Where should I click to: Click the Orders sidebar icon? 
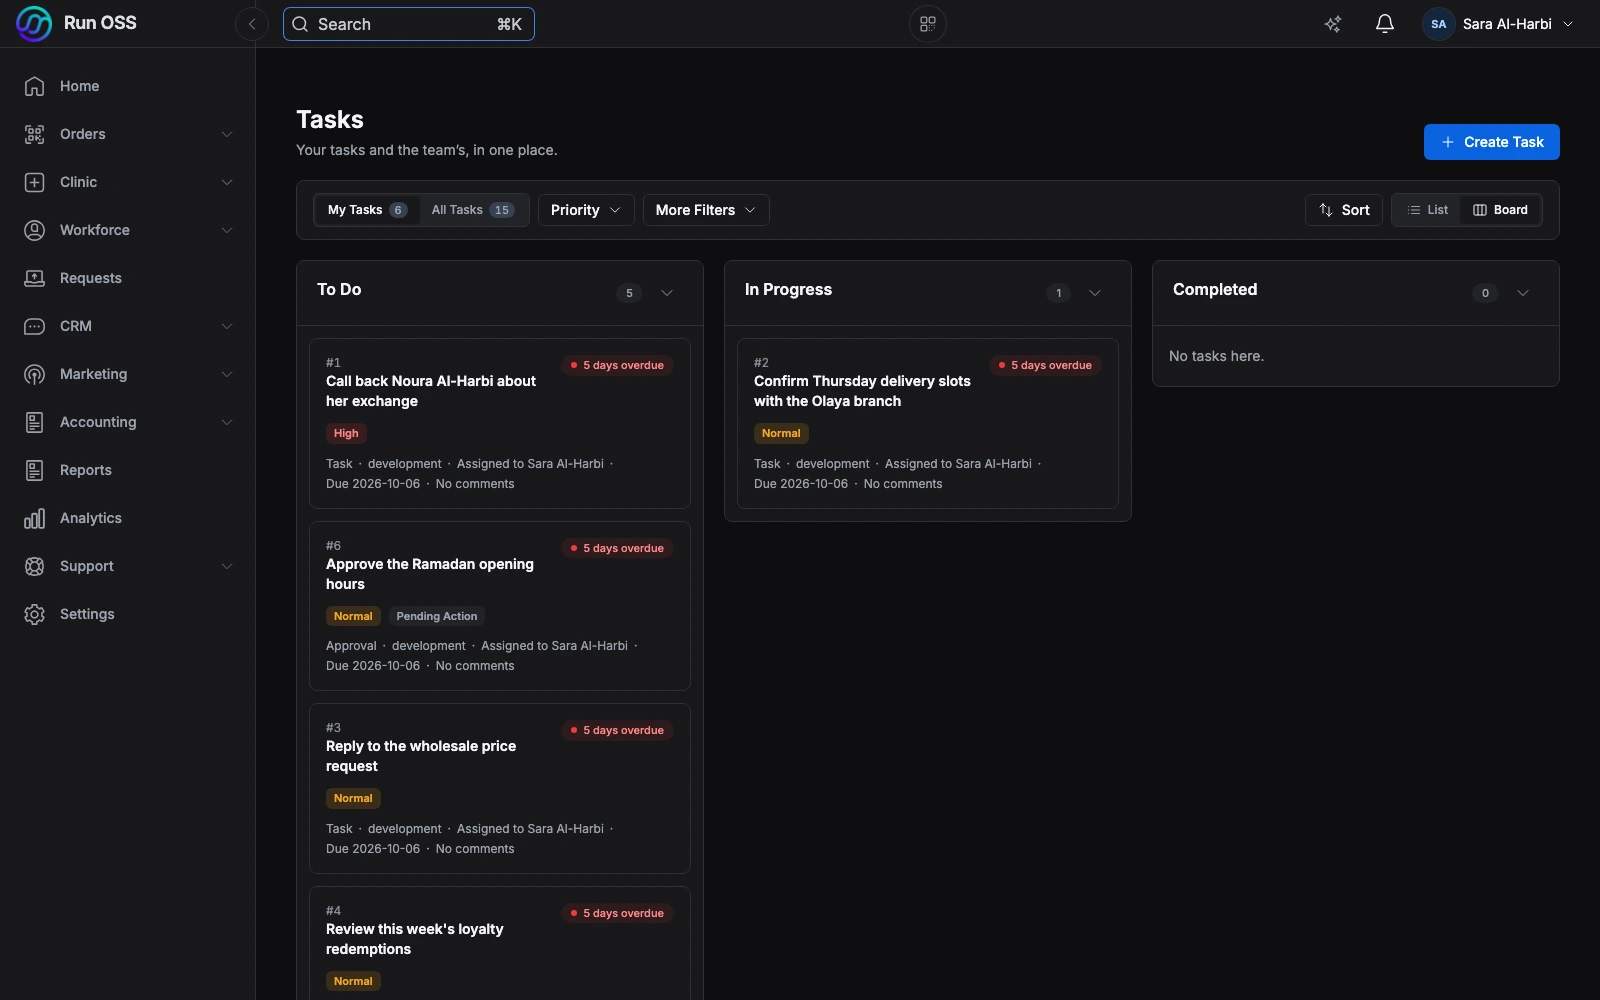click(x=35, y=134)
